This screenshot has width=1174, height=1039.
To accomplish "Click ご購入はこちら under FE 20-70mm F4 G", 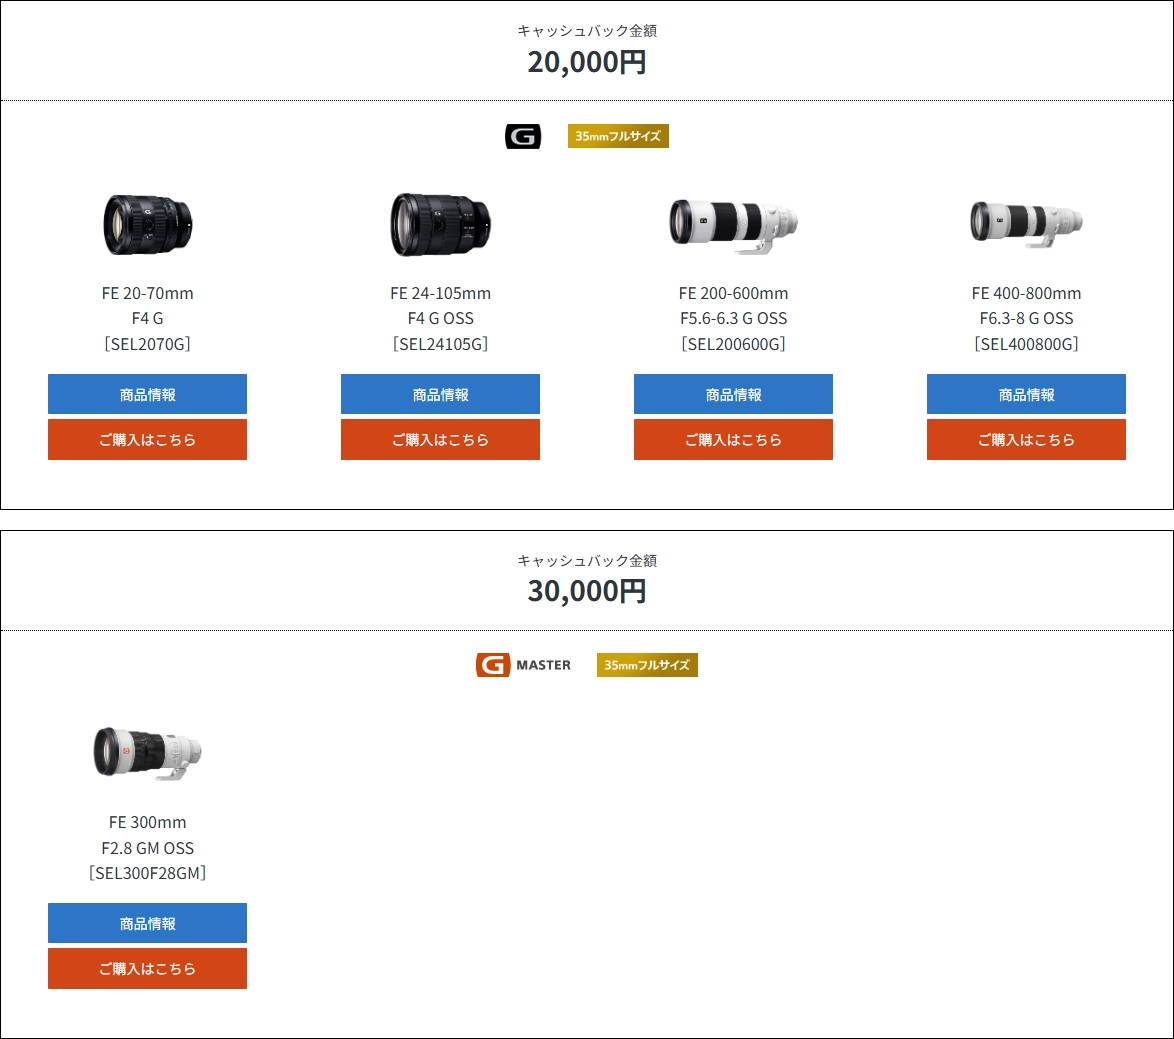I will point(148,440).
